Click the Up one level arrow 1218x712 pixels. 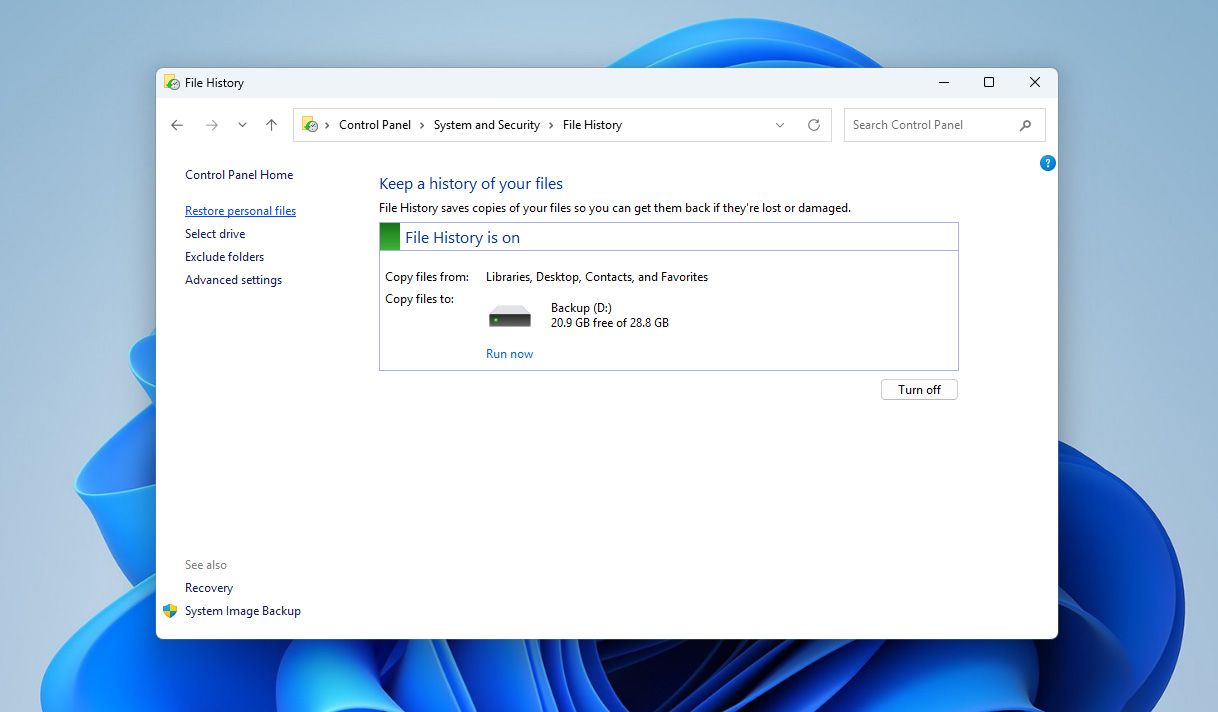pyautogui.click(x=271, y=124)
